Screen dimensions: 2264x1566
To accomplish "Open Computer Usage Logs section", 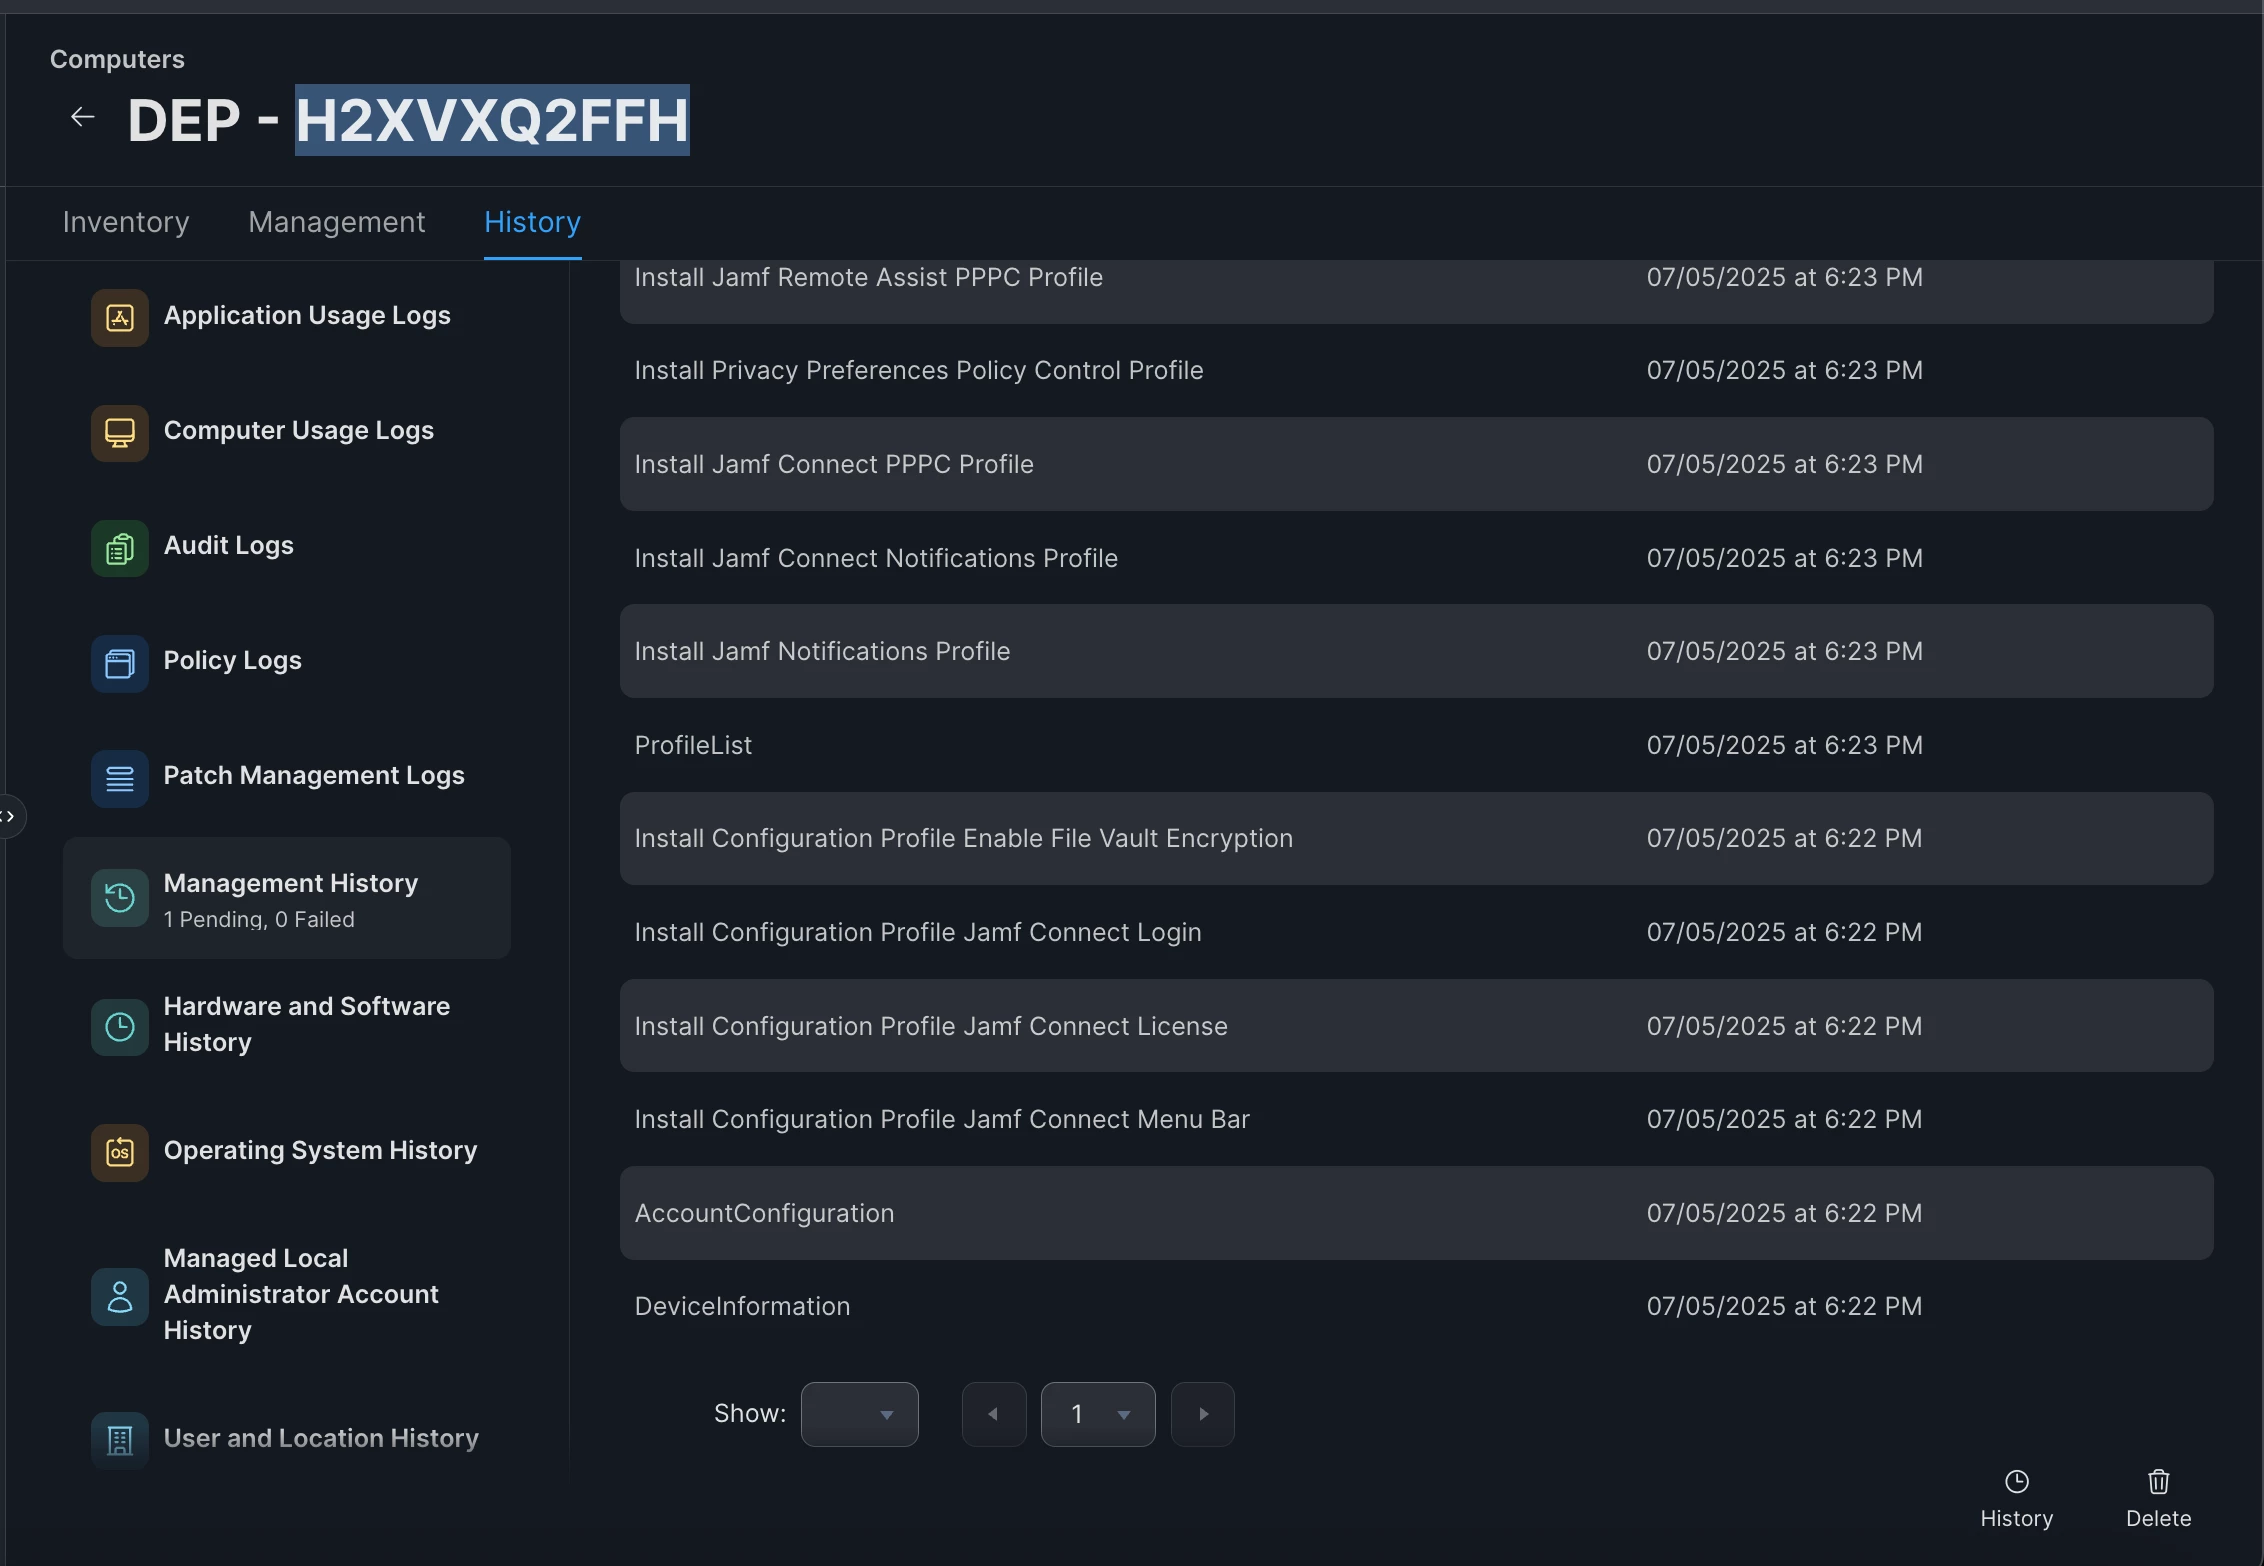I will coord(287,431).
